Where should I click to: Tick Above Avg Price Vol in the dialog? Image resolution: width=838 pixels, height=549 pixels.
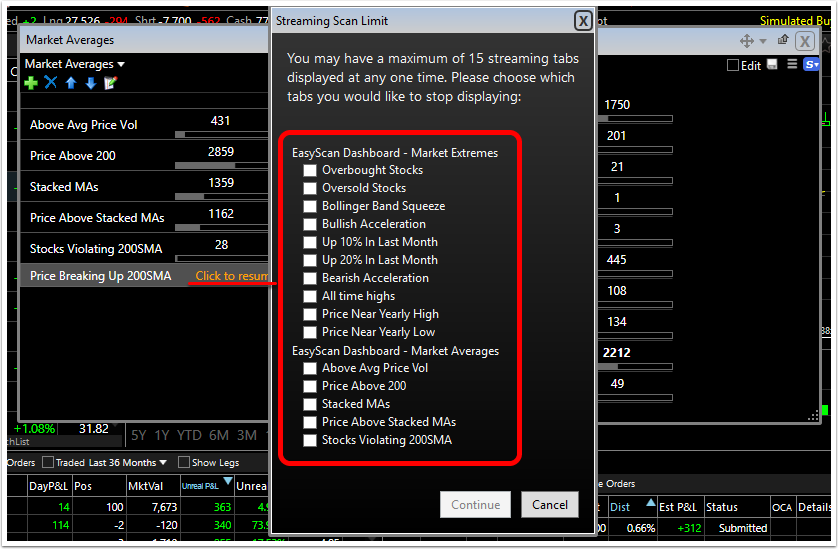[310, 368]
